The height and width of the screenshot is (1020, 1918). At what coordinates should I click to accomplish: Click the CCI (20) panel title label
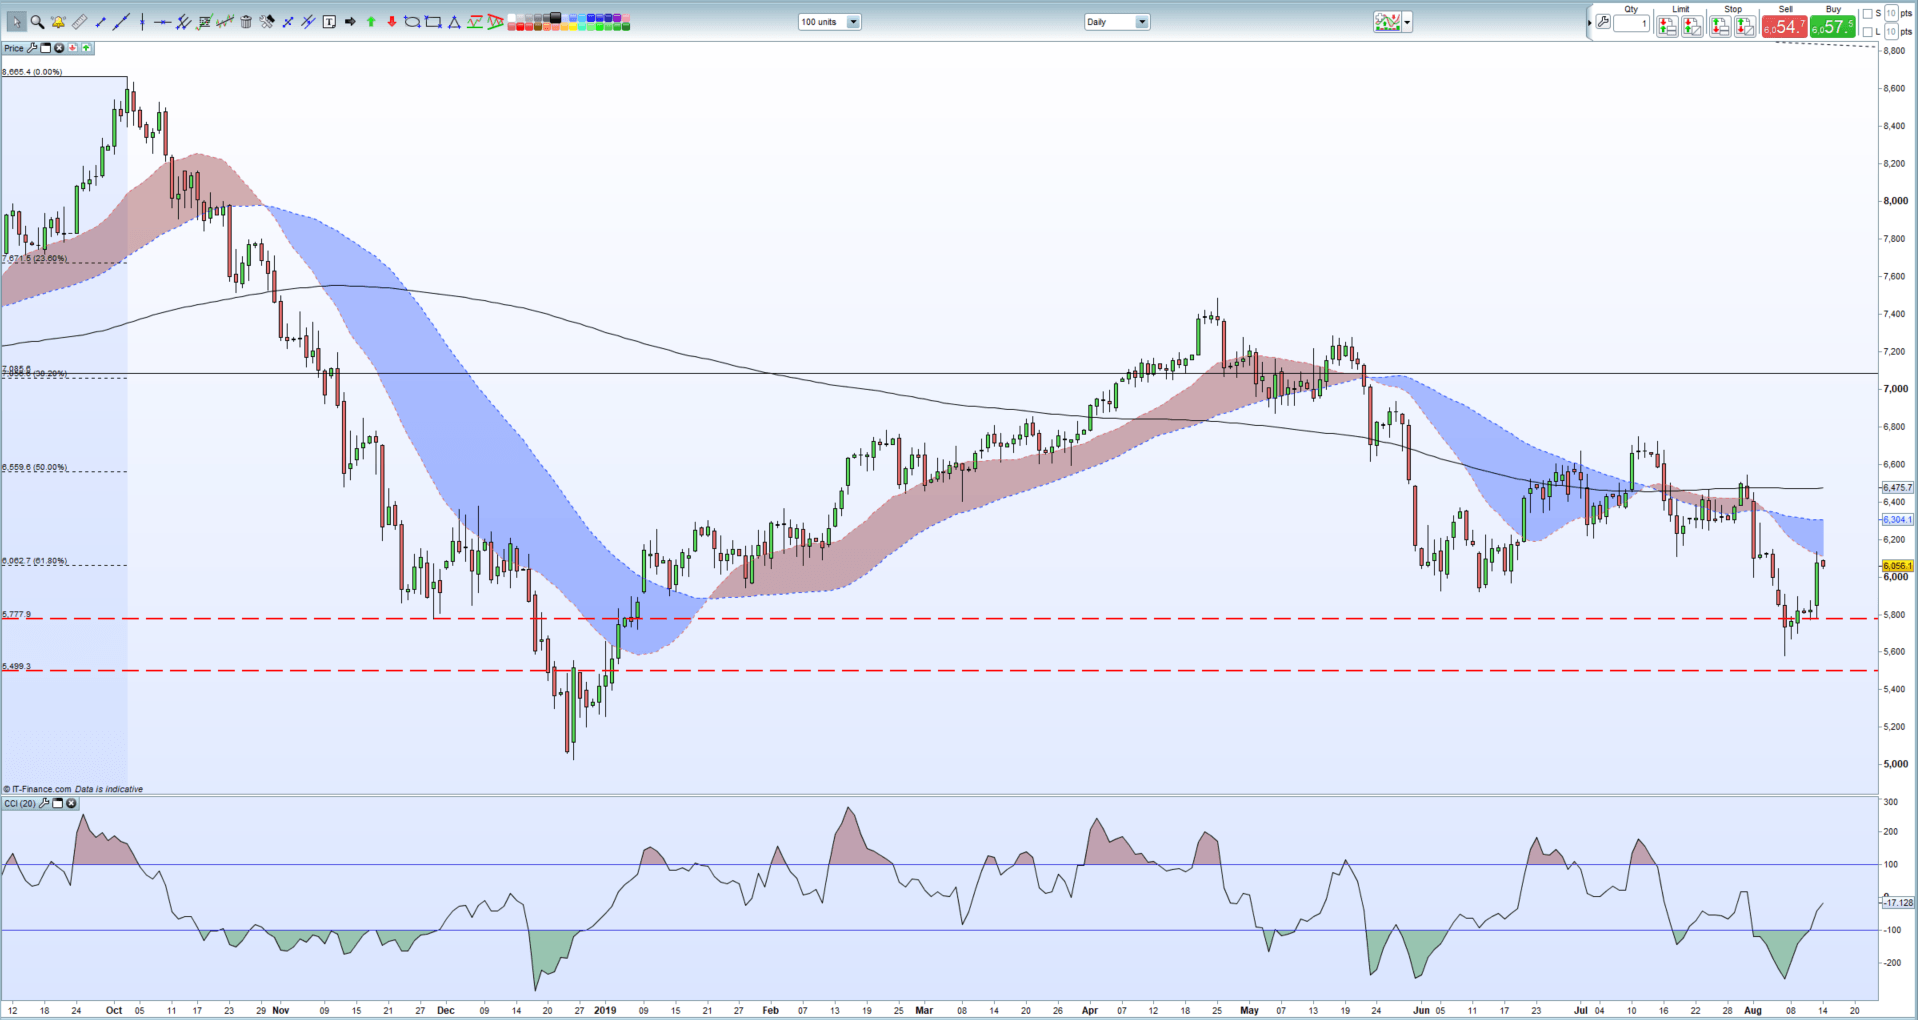tap(20, 803)
